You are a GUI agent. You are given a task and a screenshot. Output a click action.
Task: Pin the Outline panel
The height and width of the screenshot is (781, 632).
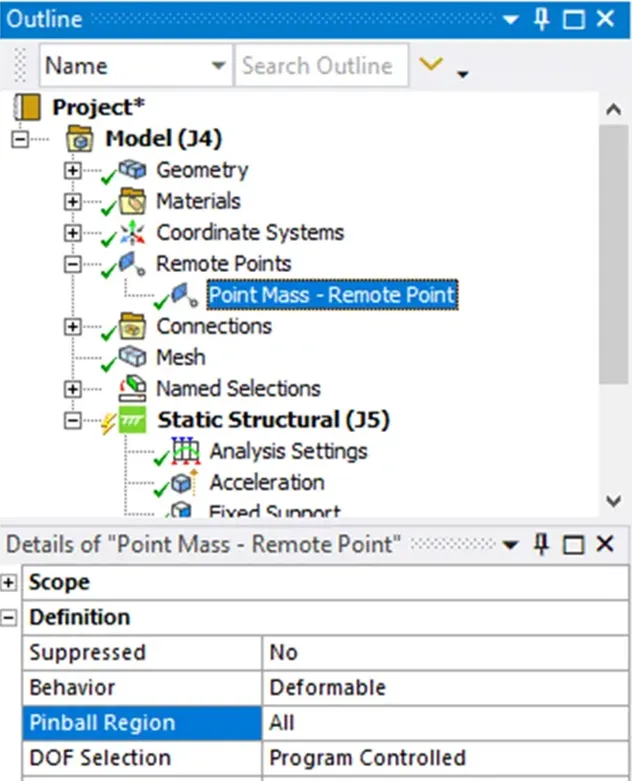coord(542,19)
